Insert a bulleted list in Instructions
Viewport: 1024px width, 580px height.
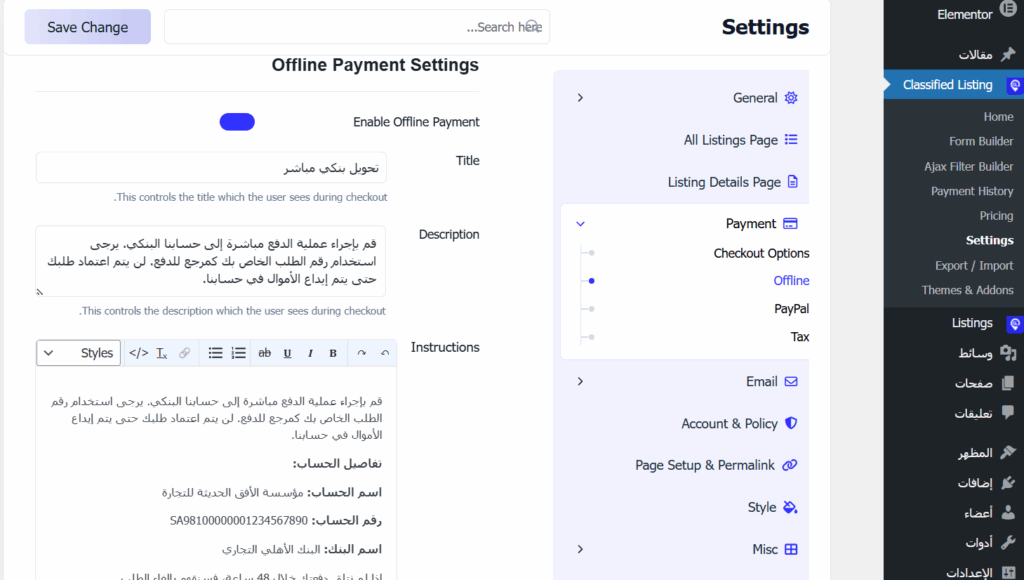[215, 353]
